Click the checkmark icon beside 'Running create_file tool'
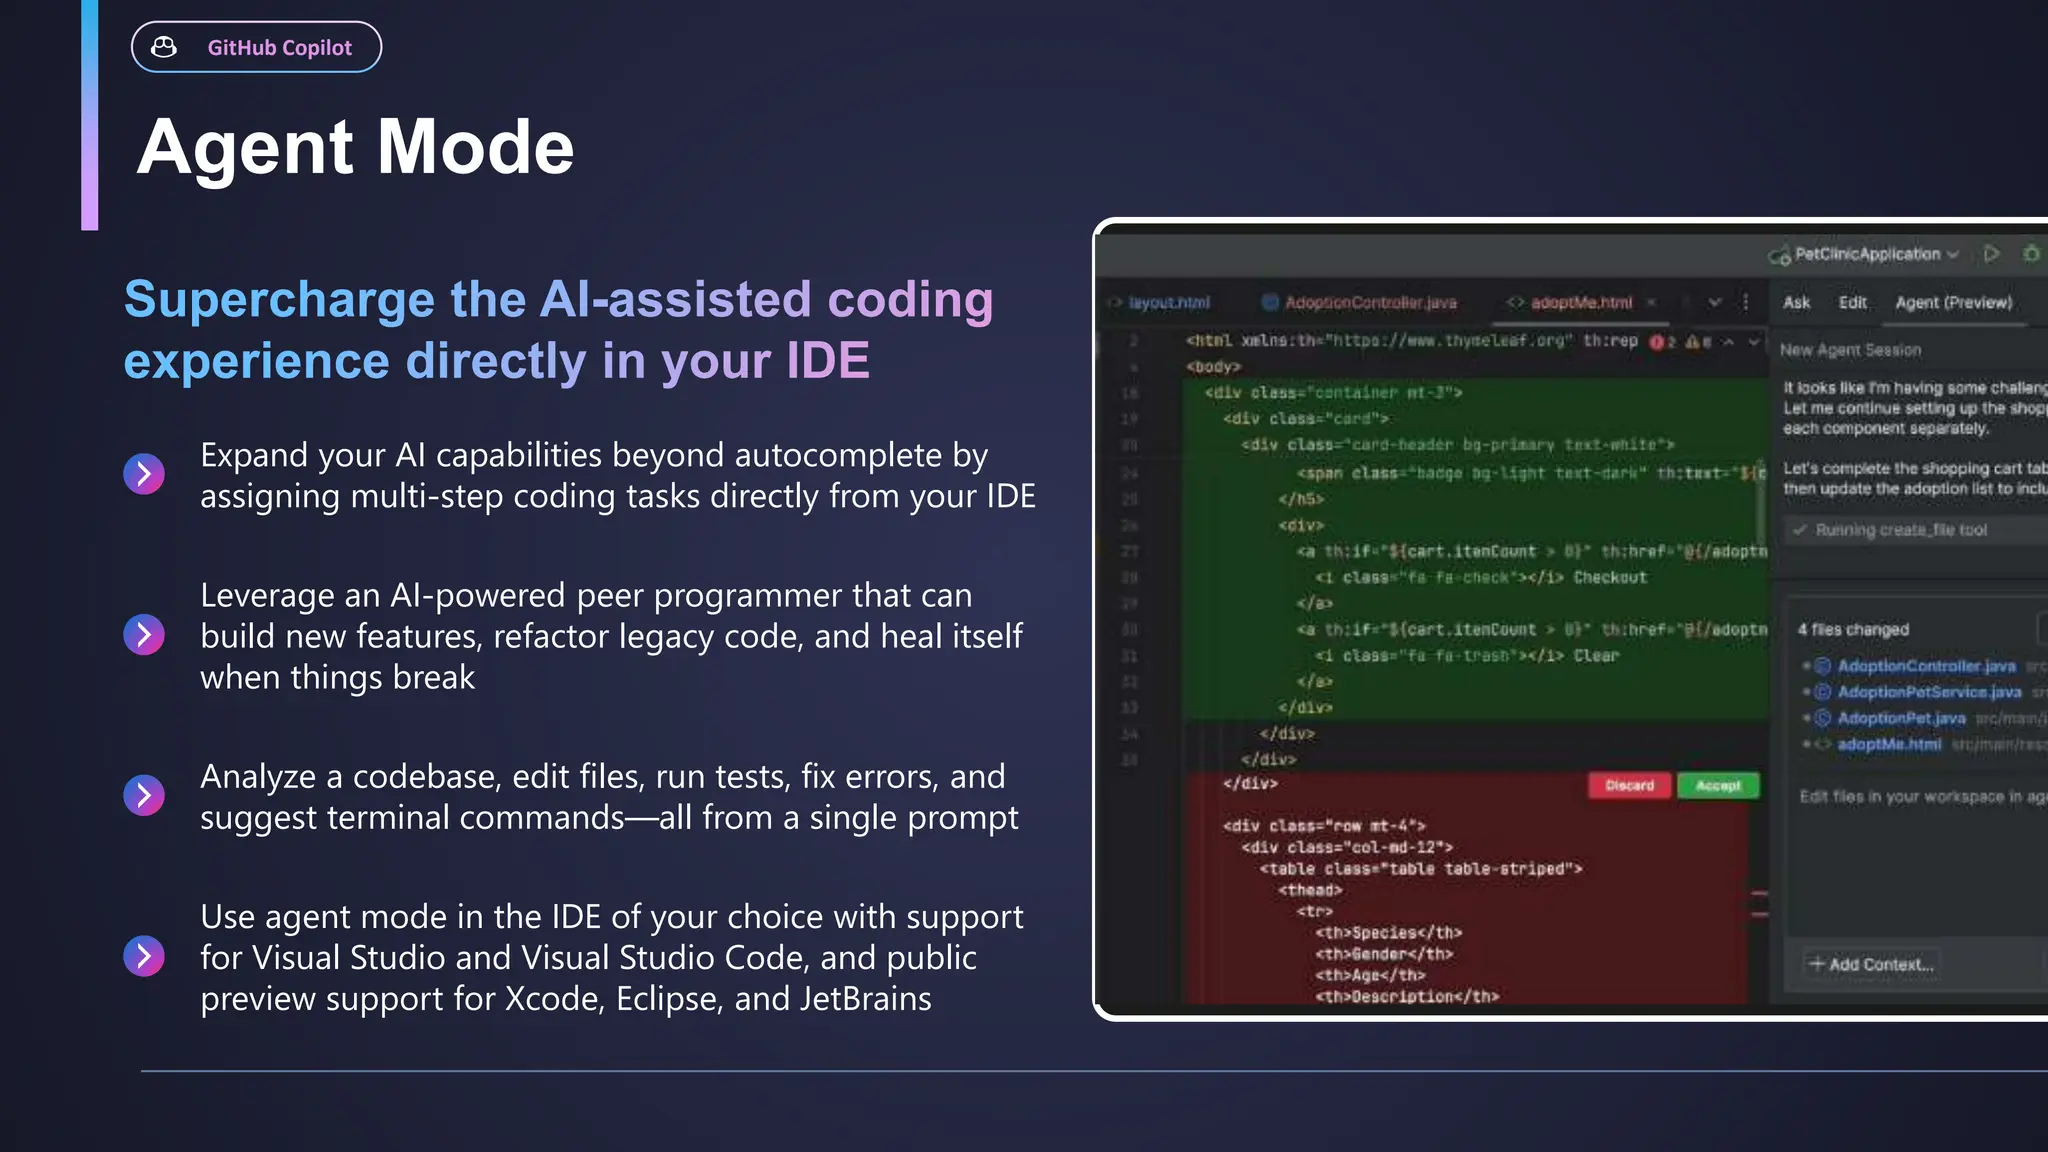The height and width of the screenshot is (1152, 2048). coord(1800,530)
